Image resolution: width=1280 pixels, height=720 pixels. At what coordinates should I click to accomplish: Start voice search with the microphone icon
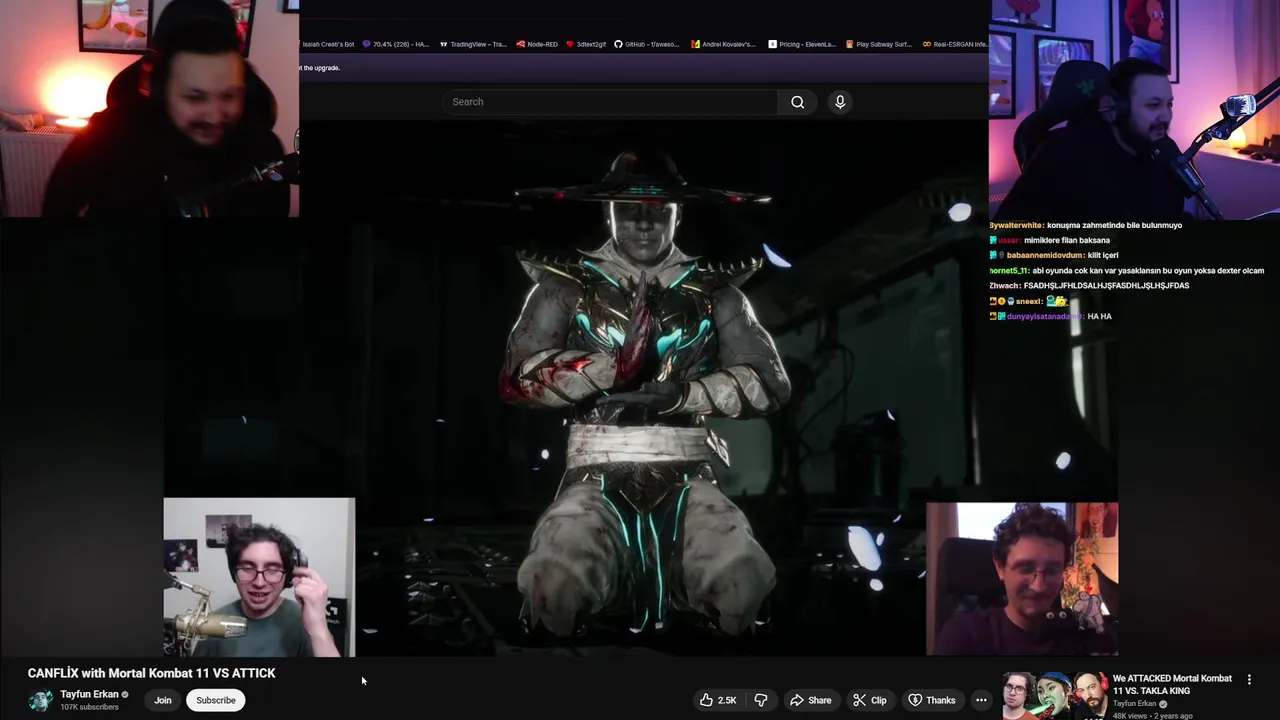840,102
